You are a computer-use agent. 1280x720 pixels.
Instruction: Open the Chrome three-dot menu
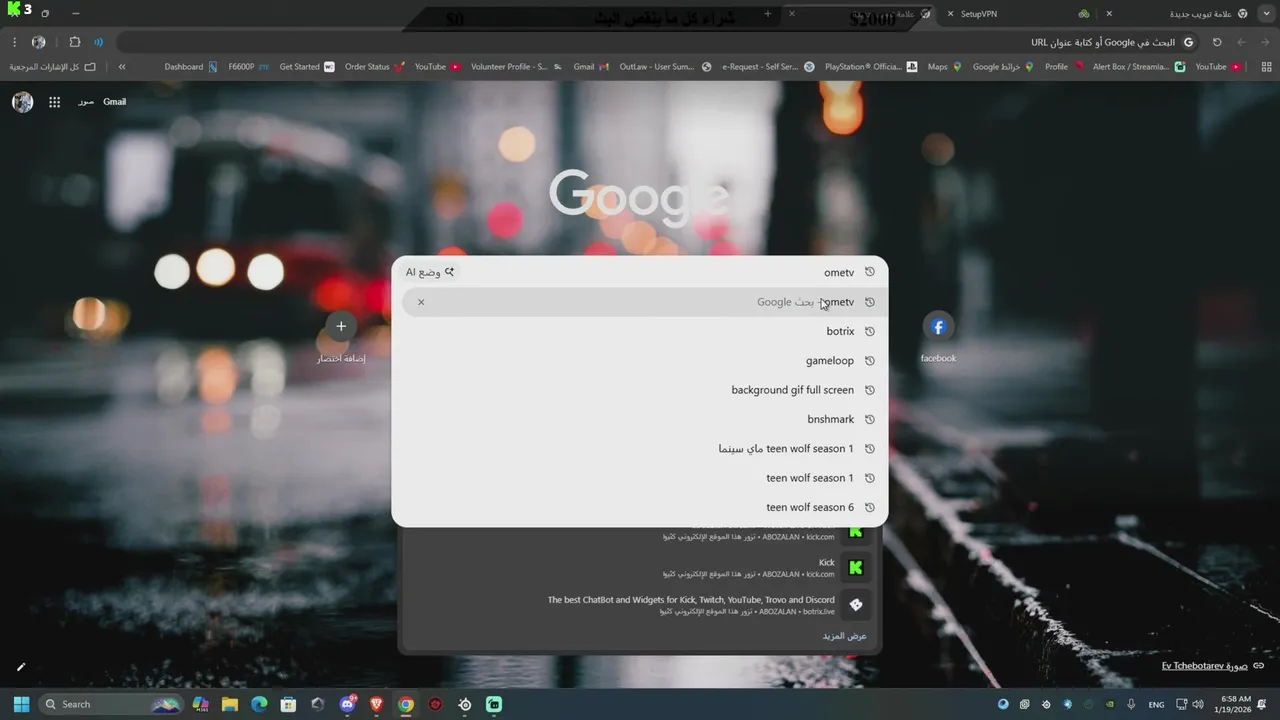[14, 42]
